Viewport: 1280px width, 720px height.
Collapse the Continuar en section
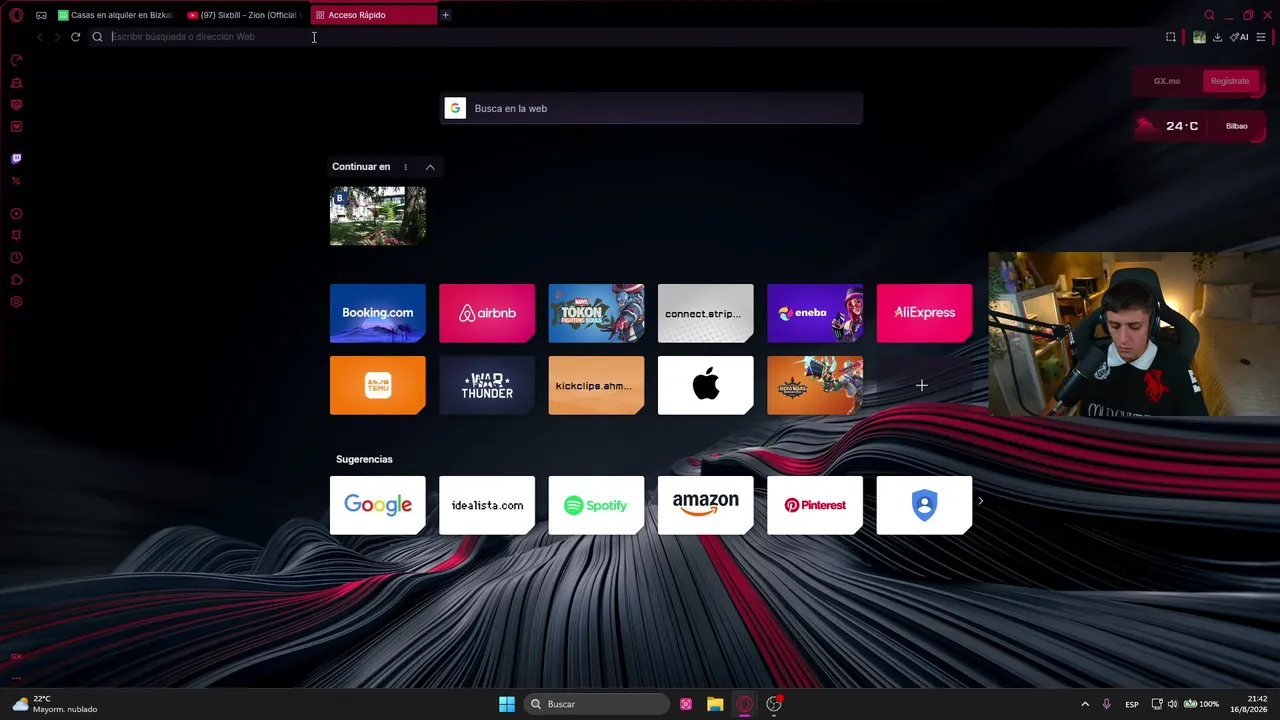[x=430, y=167]
